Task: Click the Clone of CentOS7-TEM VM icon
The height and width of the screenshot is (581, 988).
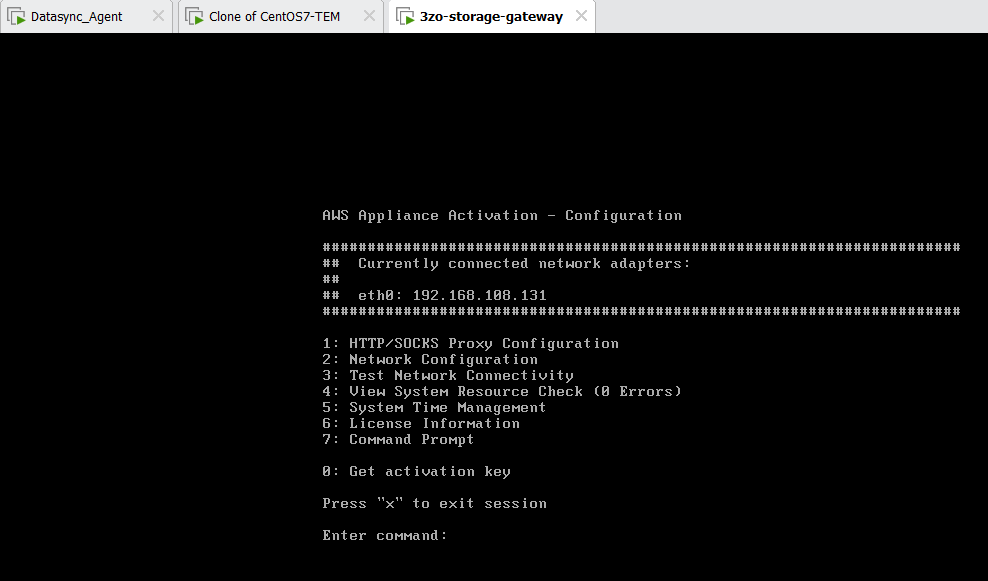Action: click(194, 16)
